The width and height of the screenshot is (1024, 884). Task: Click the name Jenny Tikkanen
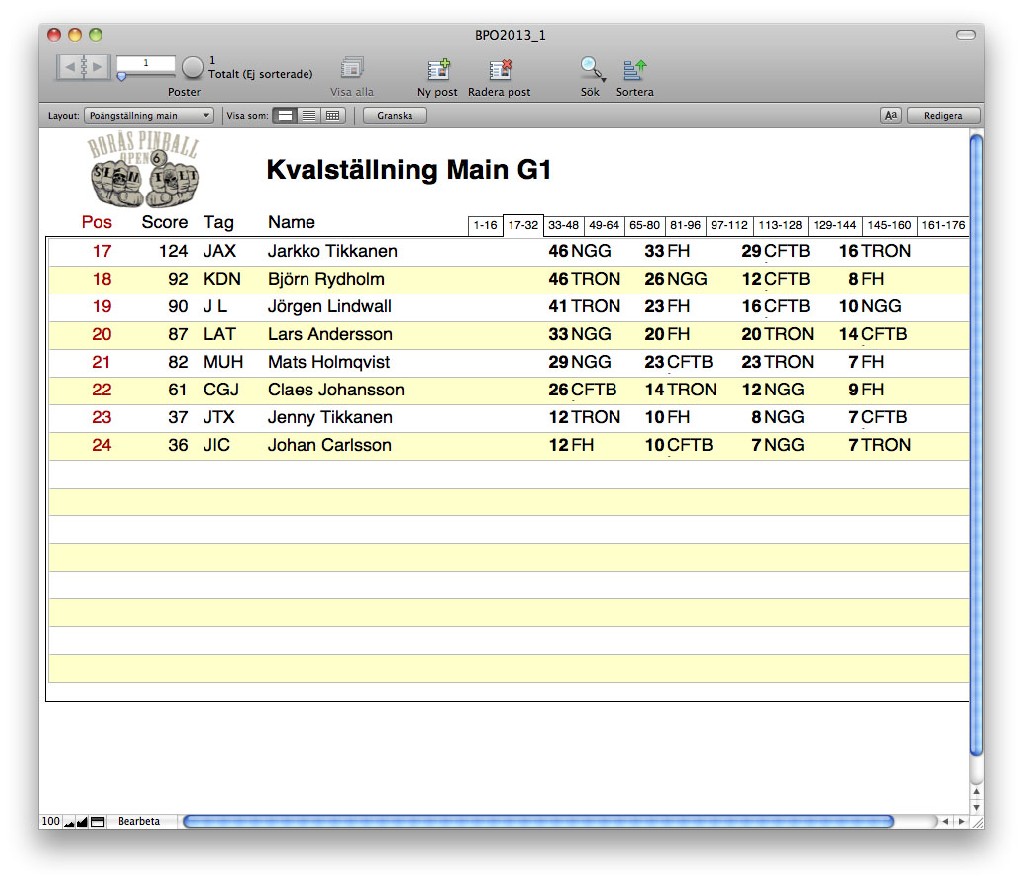(330, 417)
